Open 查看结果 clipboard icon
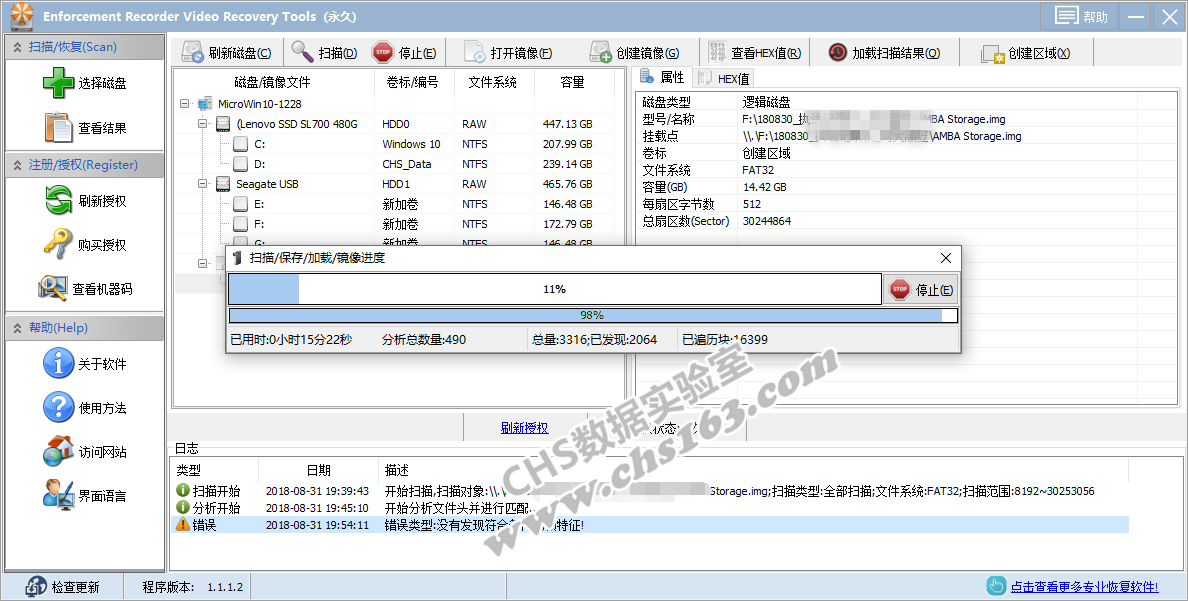1188x601 pixels. click(58, 127)
